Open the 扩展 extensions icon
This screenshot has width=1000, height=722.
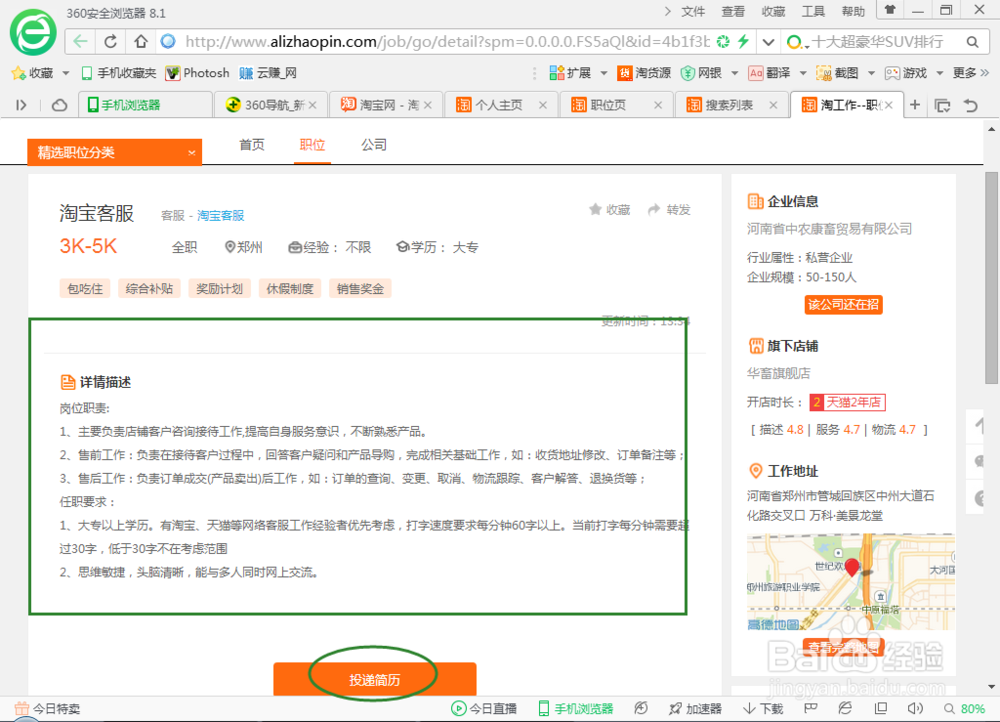pos(570,73)
